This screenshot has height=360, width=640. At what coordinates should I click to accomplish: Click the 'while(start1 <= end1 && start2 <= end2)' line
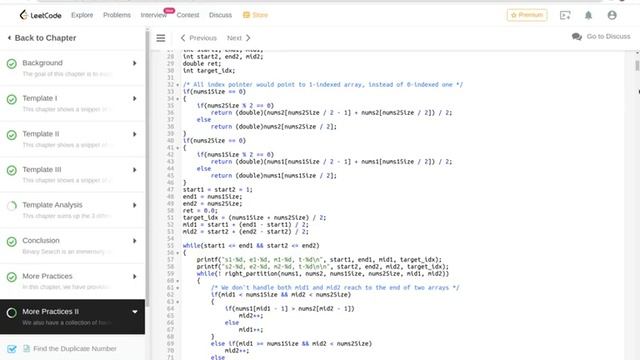pos(251,246)
